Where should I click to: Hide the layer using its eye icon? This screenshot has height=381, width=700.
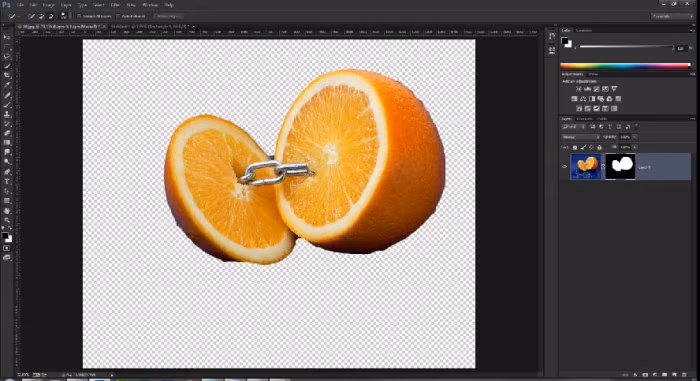pos(564,167)
